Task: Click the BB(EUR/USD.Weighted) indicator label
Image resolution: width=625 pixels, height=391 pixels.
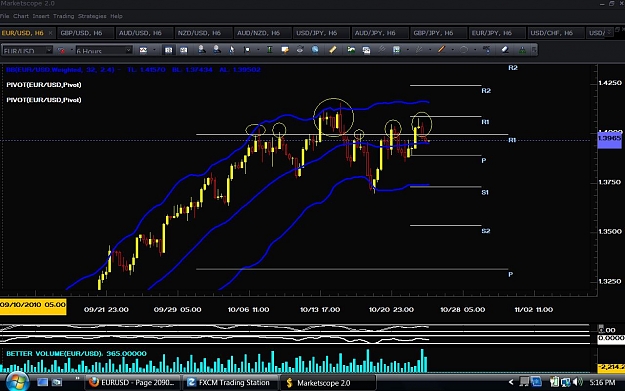Action: click(x=133, y=70)
